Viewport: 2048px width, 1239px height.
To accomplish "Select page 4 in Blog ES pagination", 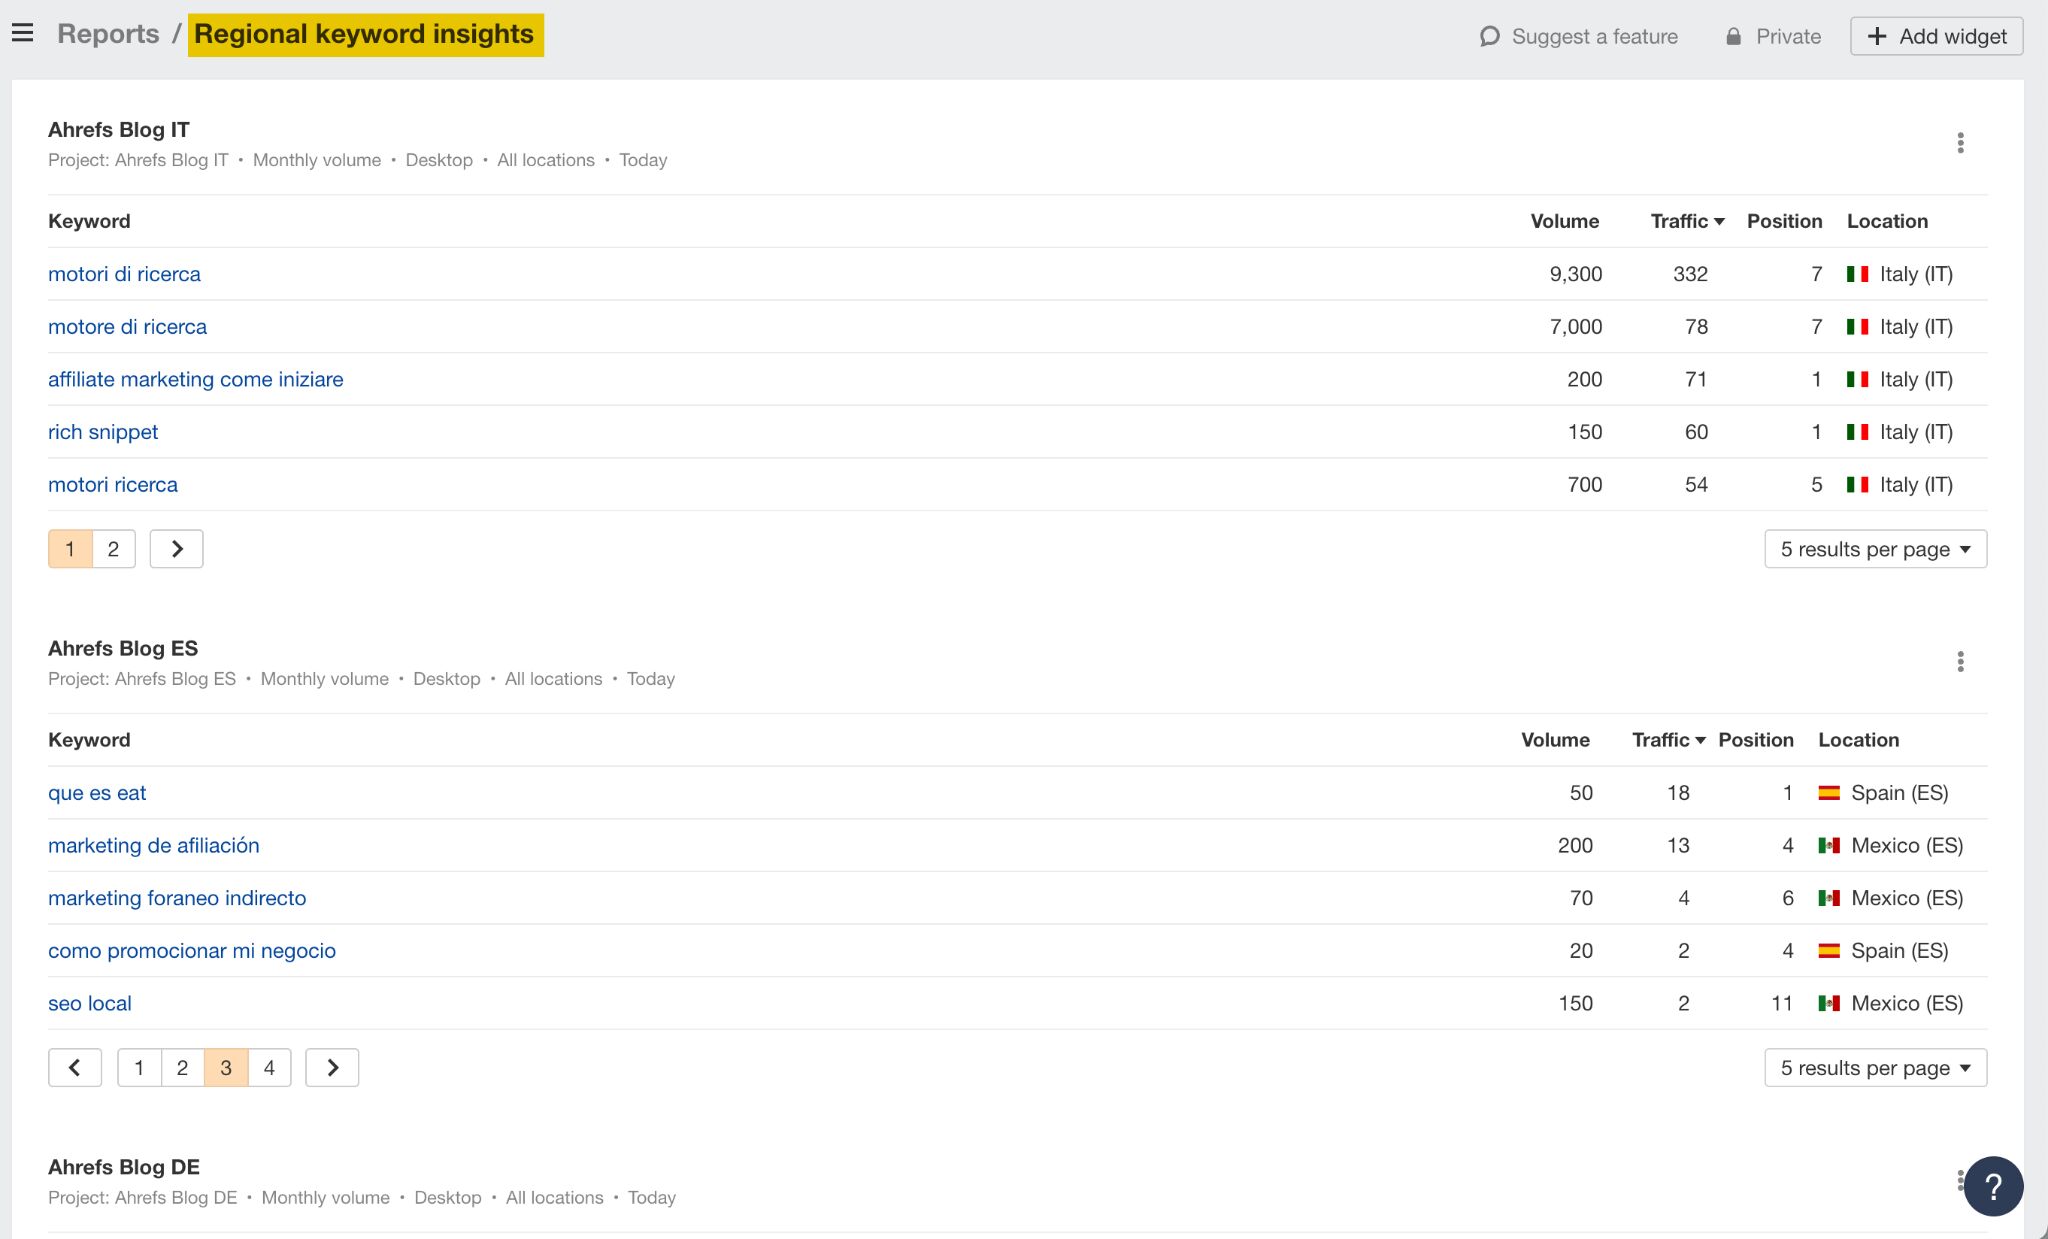I will pos(269,1068).
